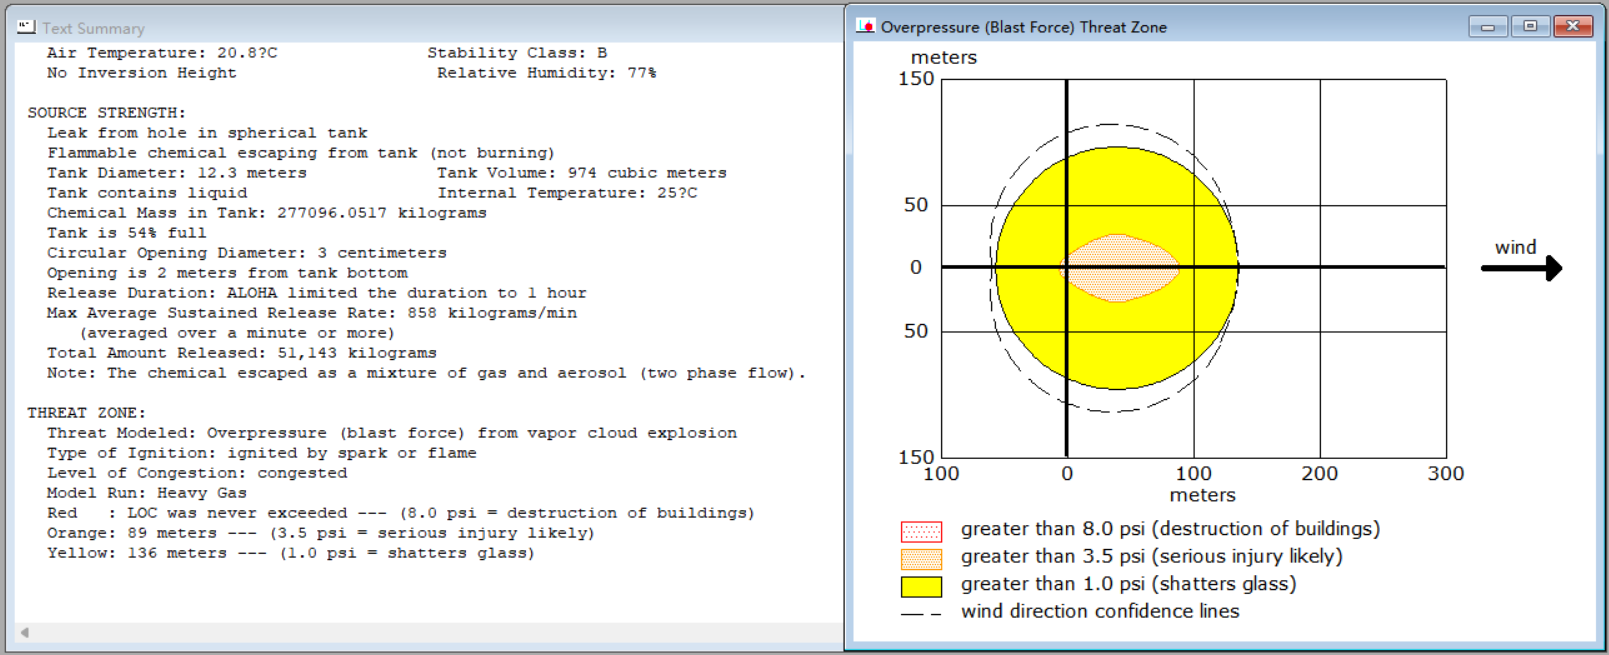The width and height of the screenshot is (1609, 655).
Task: Click the 'Orange: 89 meters' line
Action: tap(321, 533)
